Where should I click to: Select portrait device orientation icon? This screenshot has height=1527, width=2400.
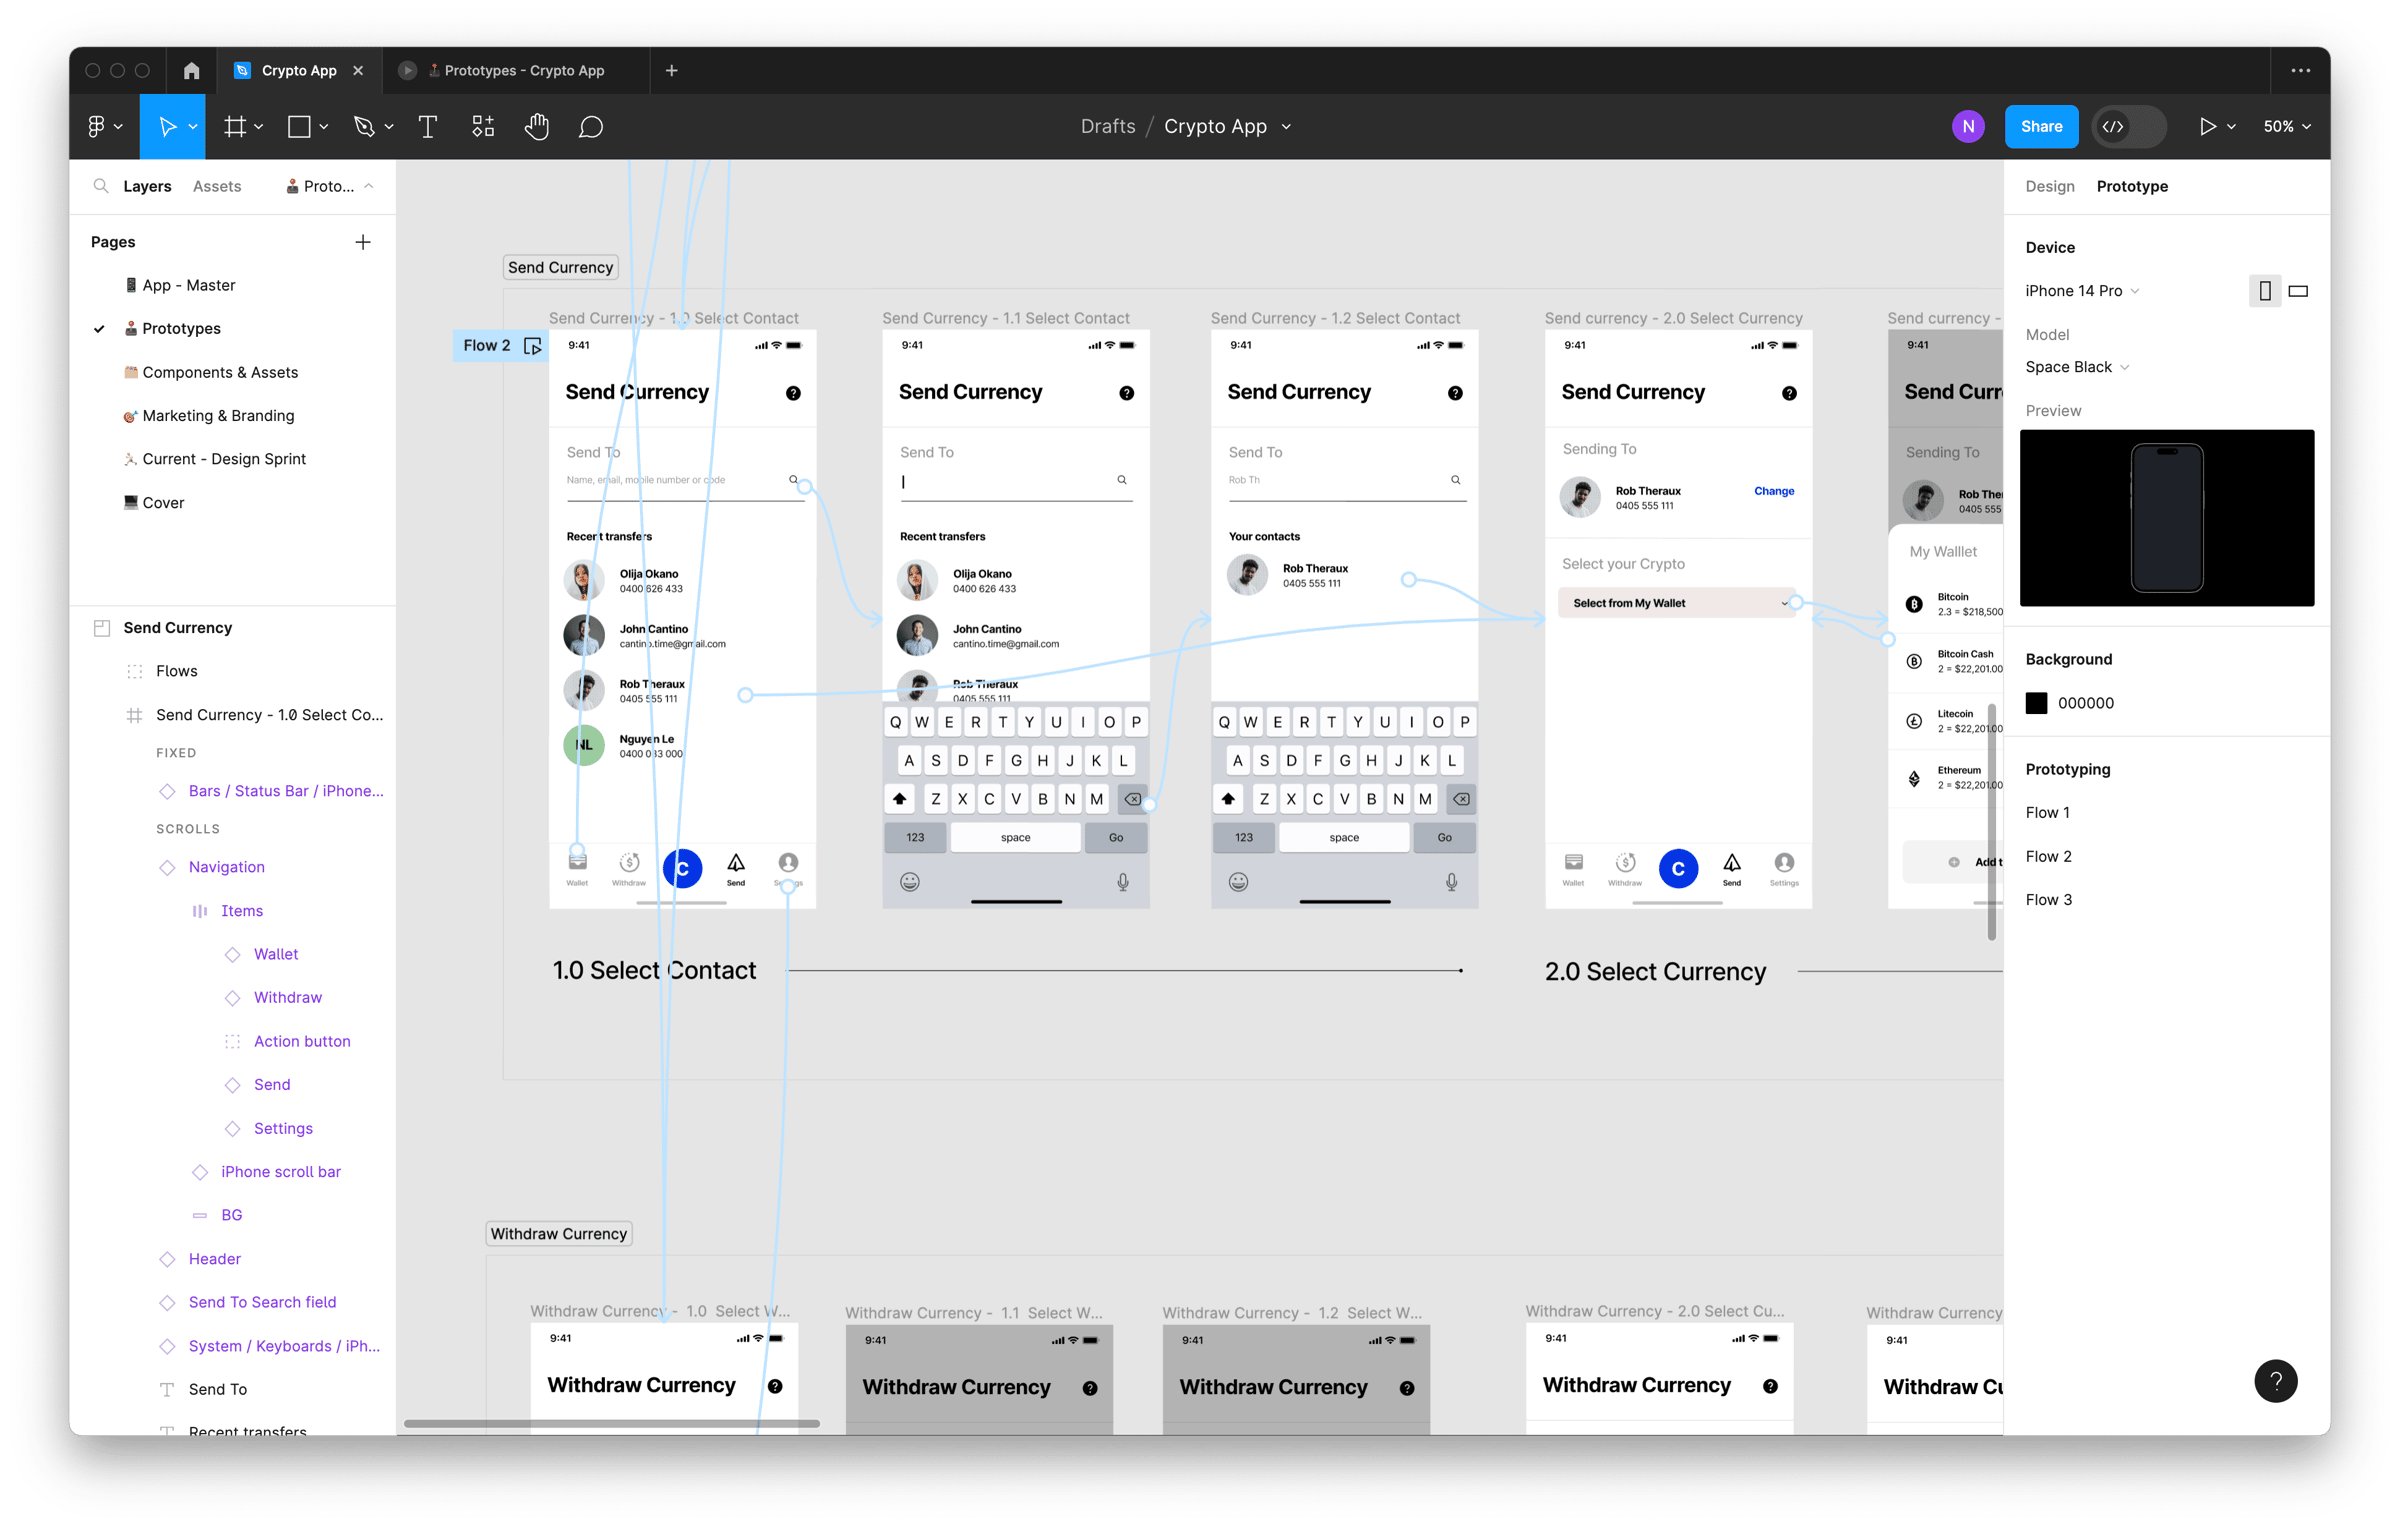2265,291
